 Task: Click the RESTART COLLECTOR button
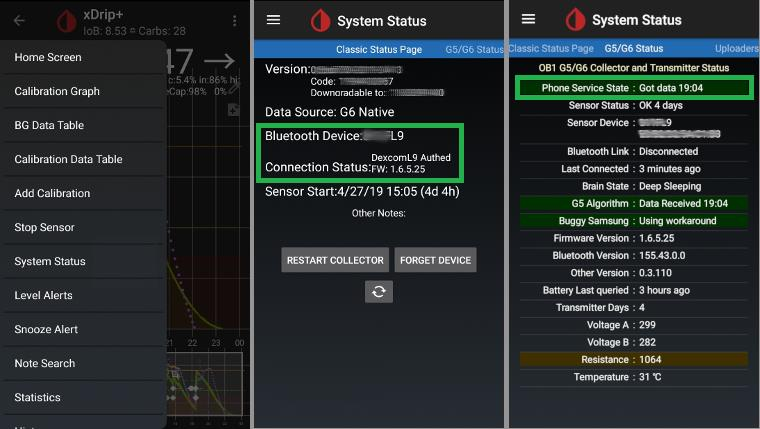pos(335,260)
